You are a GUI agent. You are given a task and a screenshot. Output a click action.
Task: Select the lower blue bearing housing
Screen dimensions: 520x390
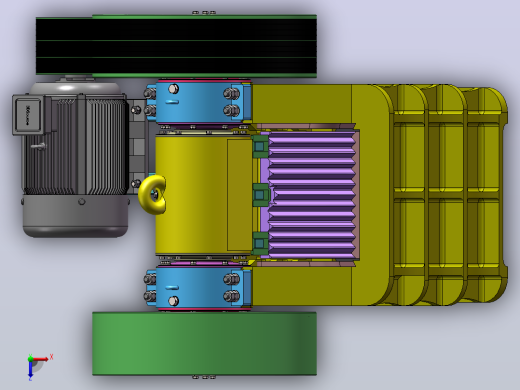pos(203,287)
